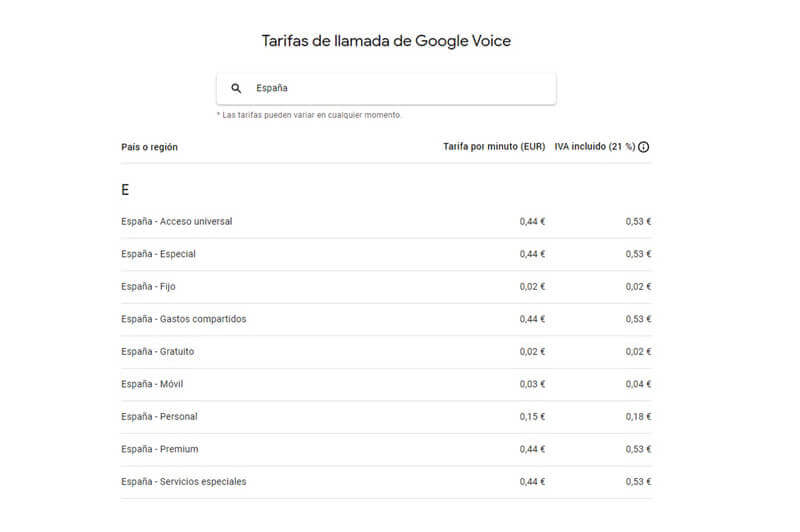800x532 pixels.
Task: Click the tarifas pueden variar note
Action: coord(309,115)
